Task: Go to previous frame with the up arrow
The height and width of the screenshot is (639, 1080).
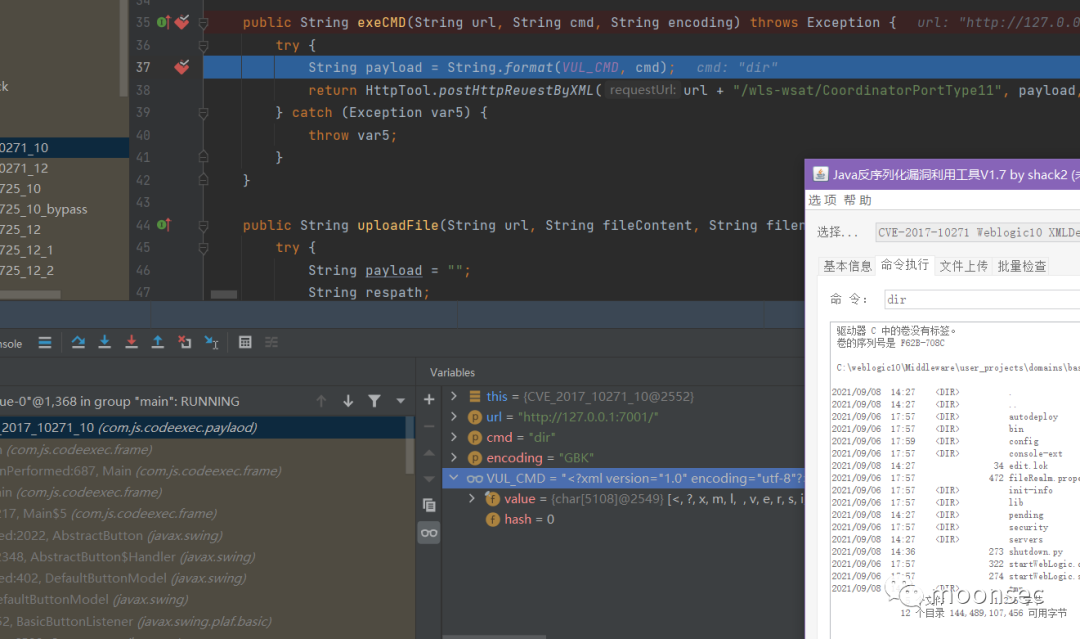Action: point(321,401)
